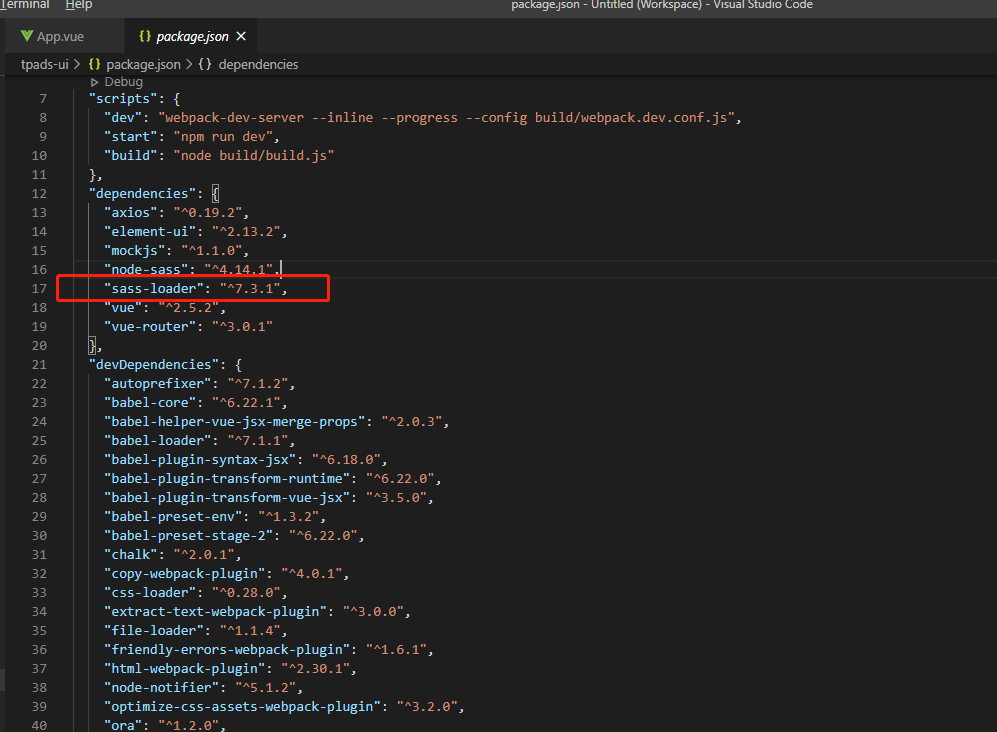Click the "vue-router" dependency key

(x=149, y=327)
